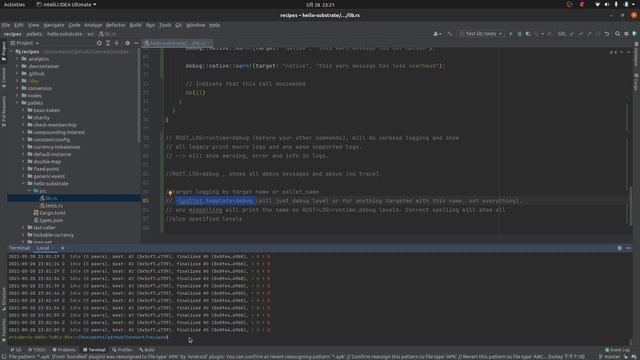Hide the Project panel with minus icon

(136, 43)
